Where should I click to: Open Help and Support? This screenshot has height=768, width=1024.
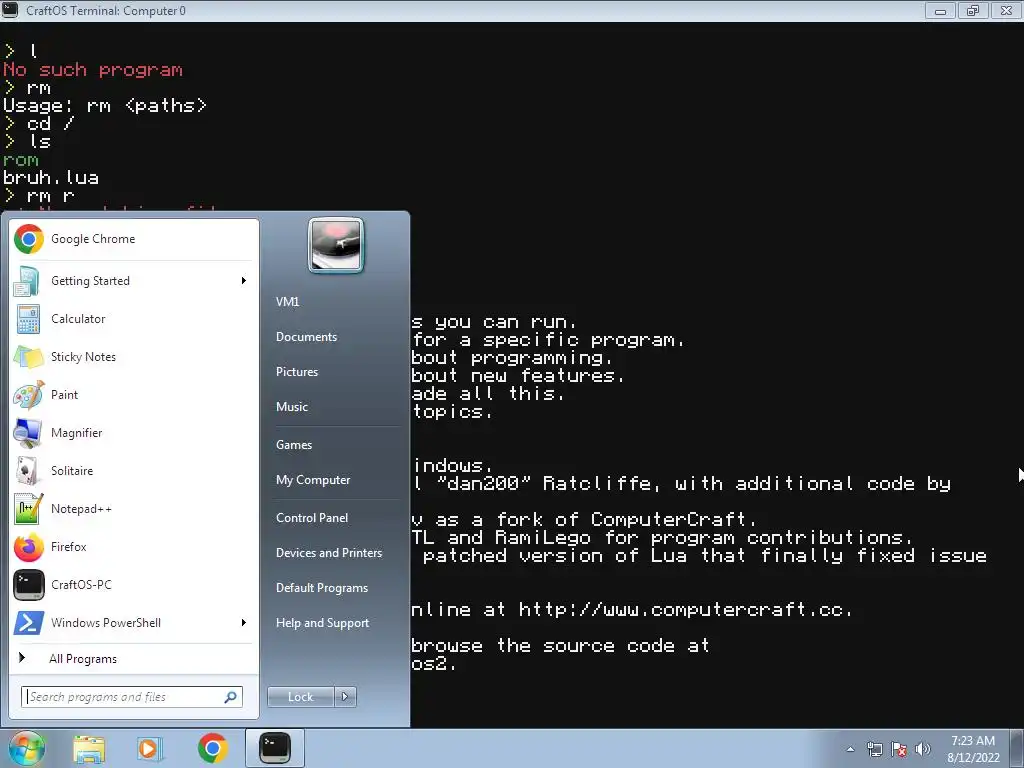tap(322, 623)
